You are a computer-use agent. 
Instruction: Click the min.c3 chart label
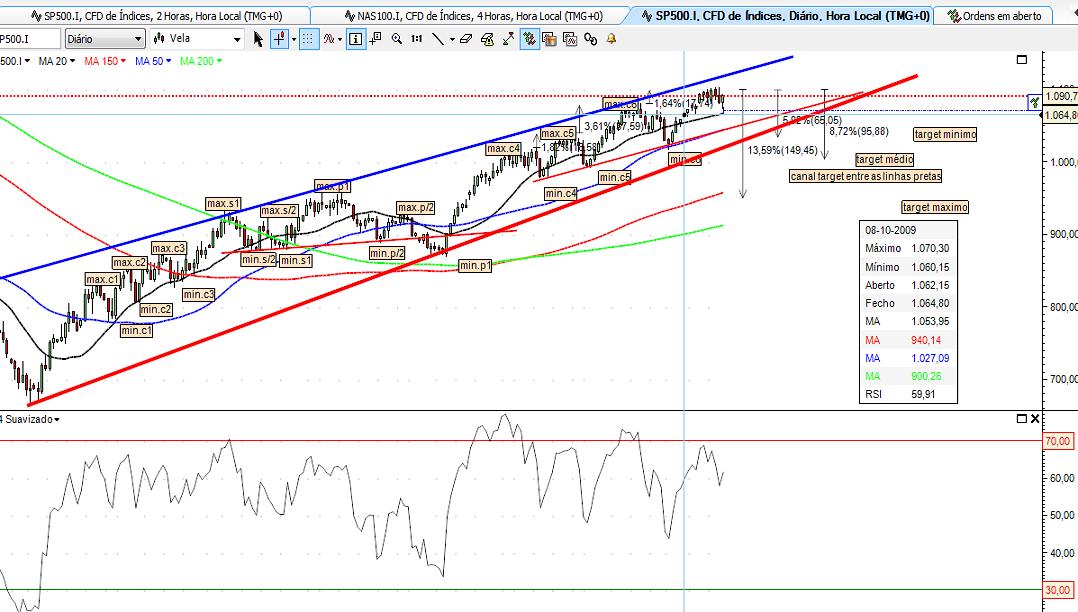click(x=199, y=294)
